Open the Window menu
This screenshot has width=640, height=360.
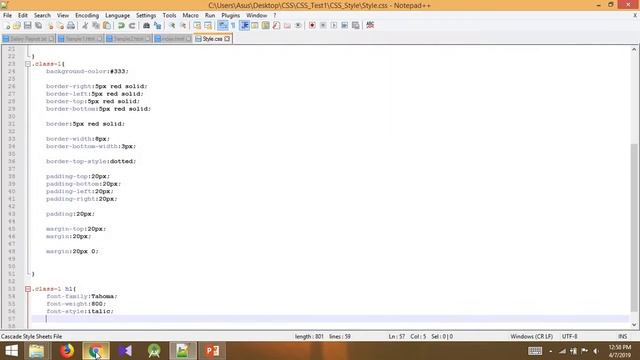coord(256,15)
